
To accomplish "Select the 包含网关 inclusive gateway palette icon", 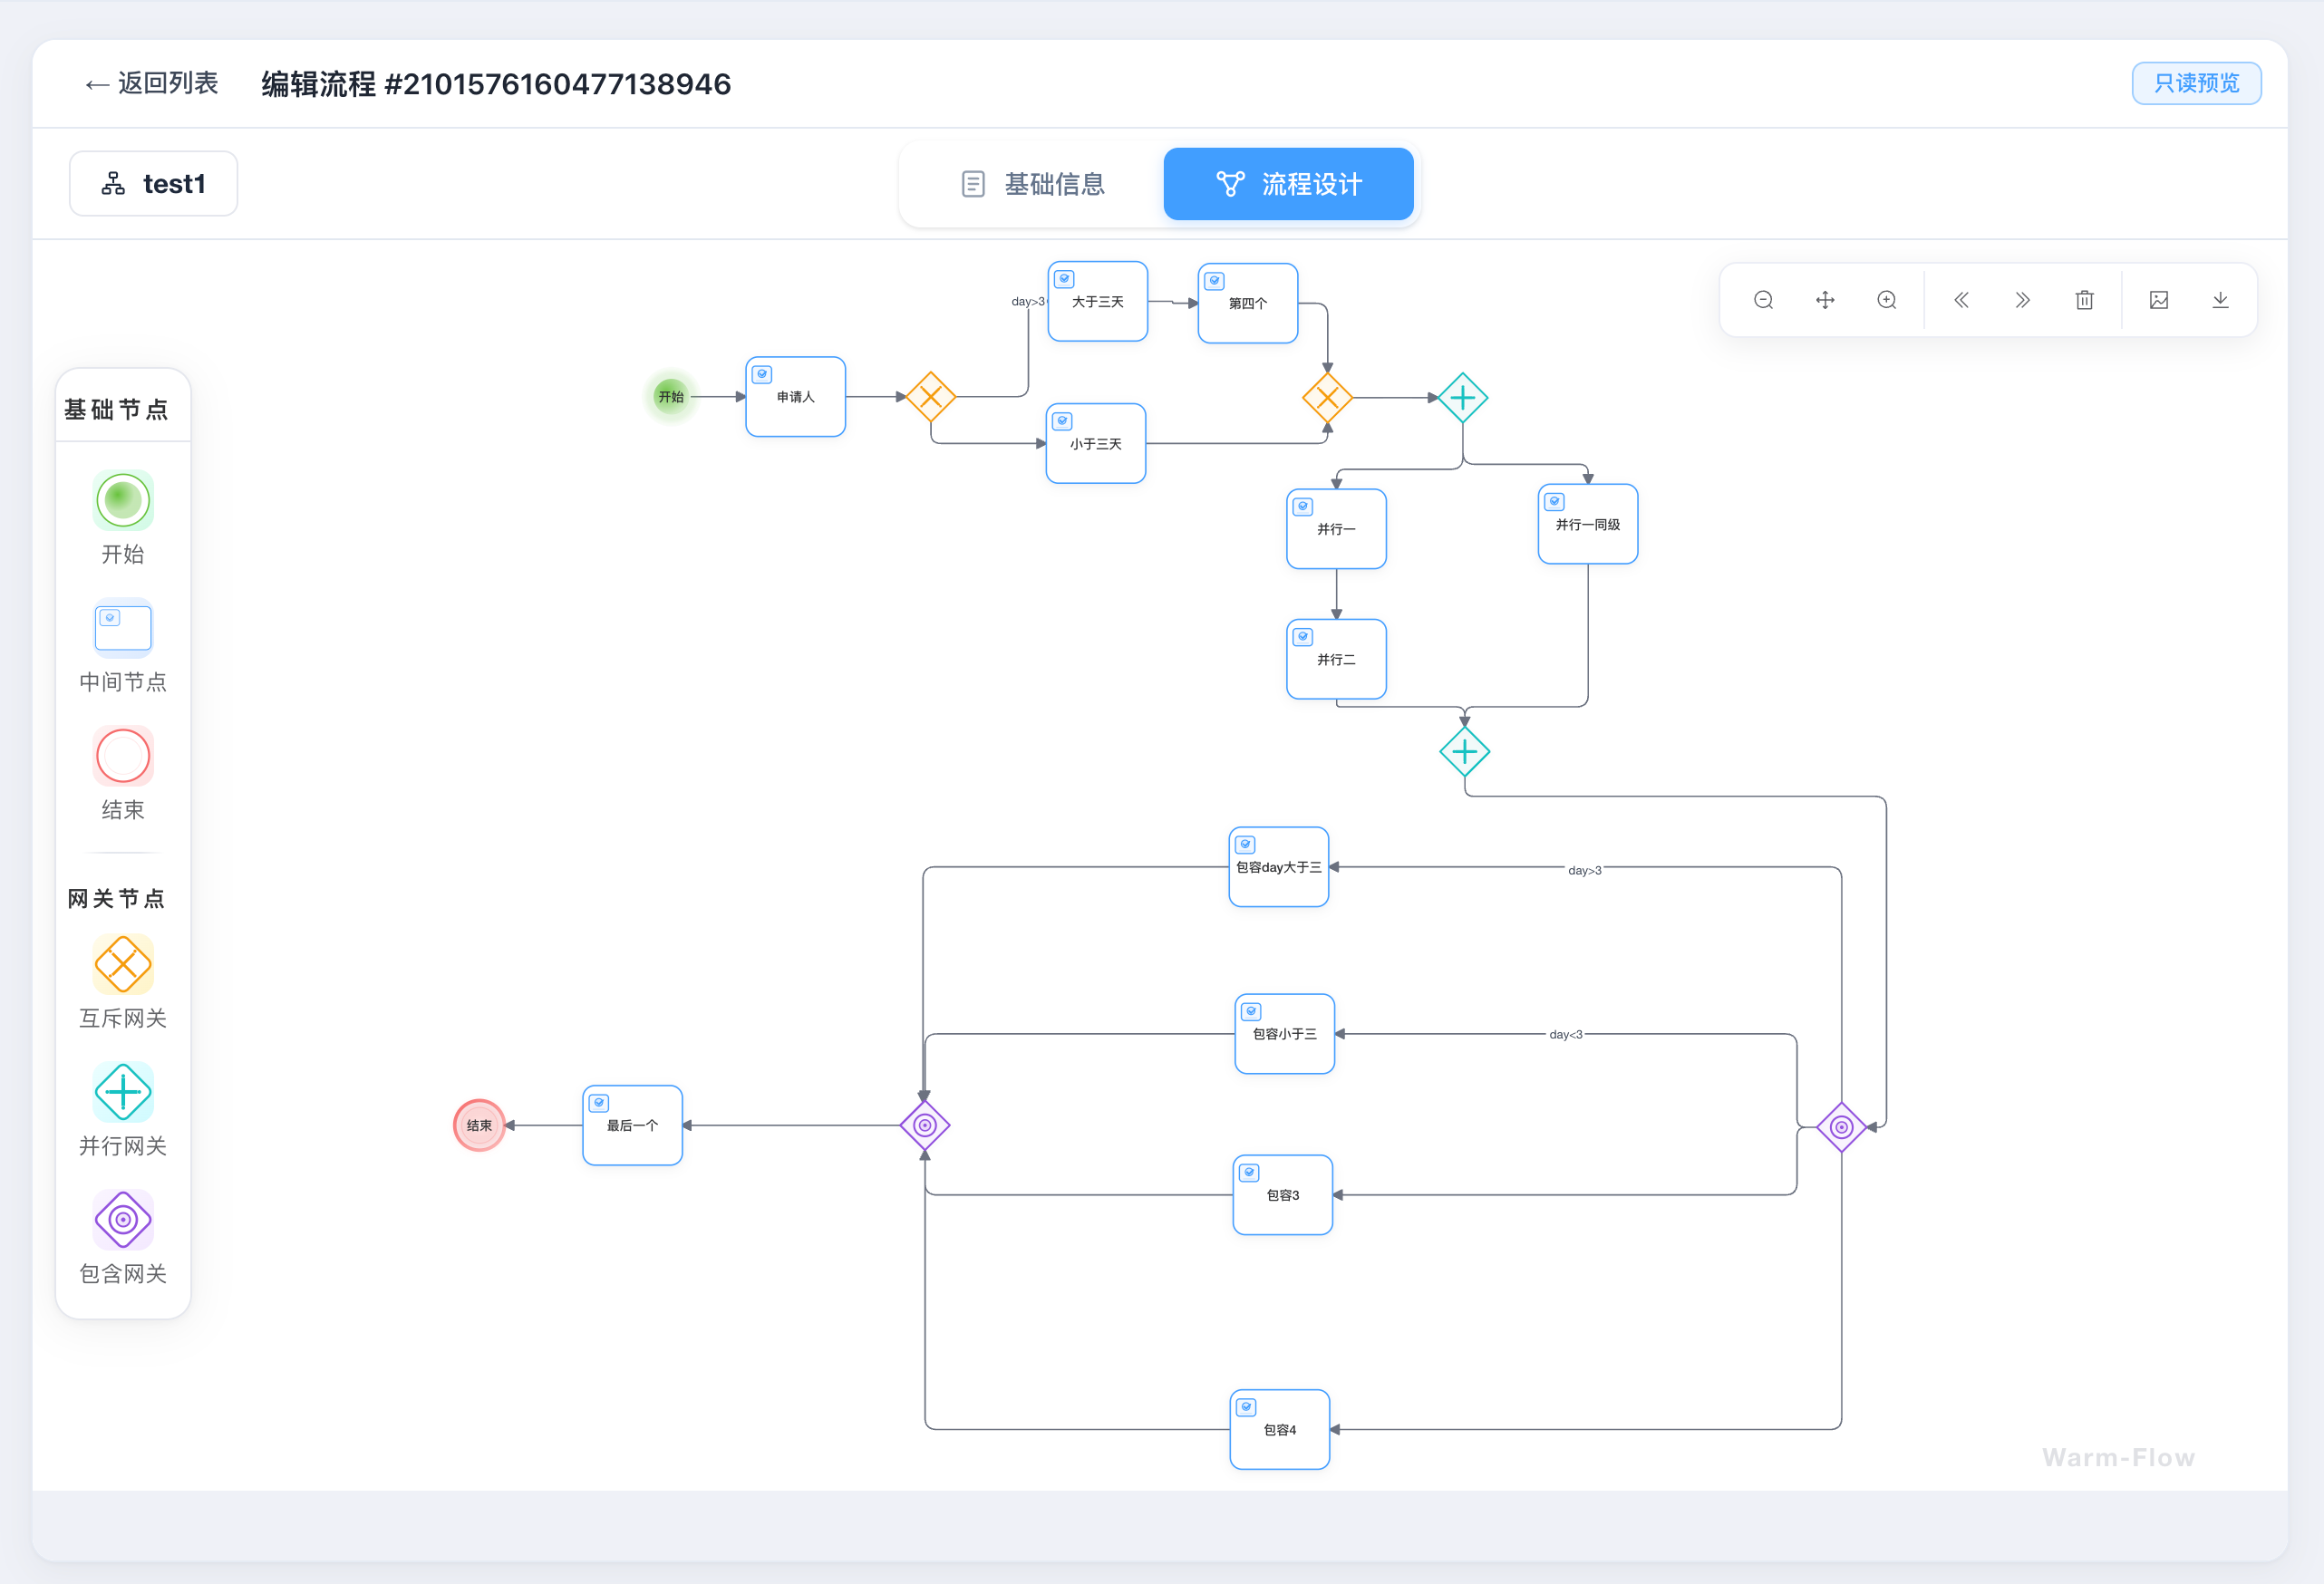I will (x=123, y=1220).
